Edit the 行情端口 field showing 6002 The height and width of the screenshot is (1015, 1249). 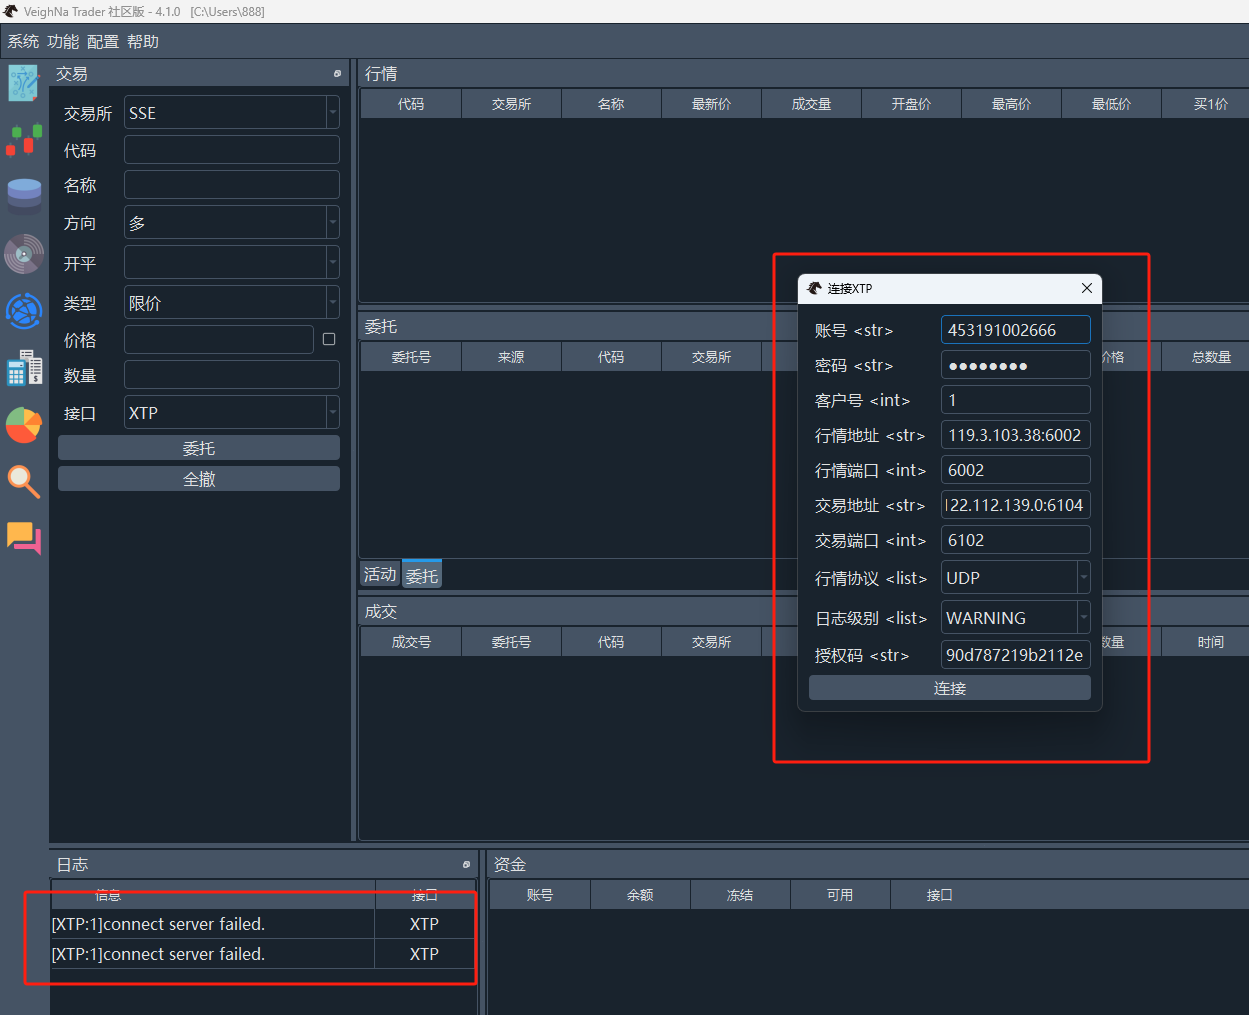pyautogui.click(x=1016, y=470)
